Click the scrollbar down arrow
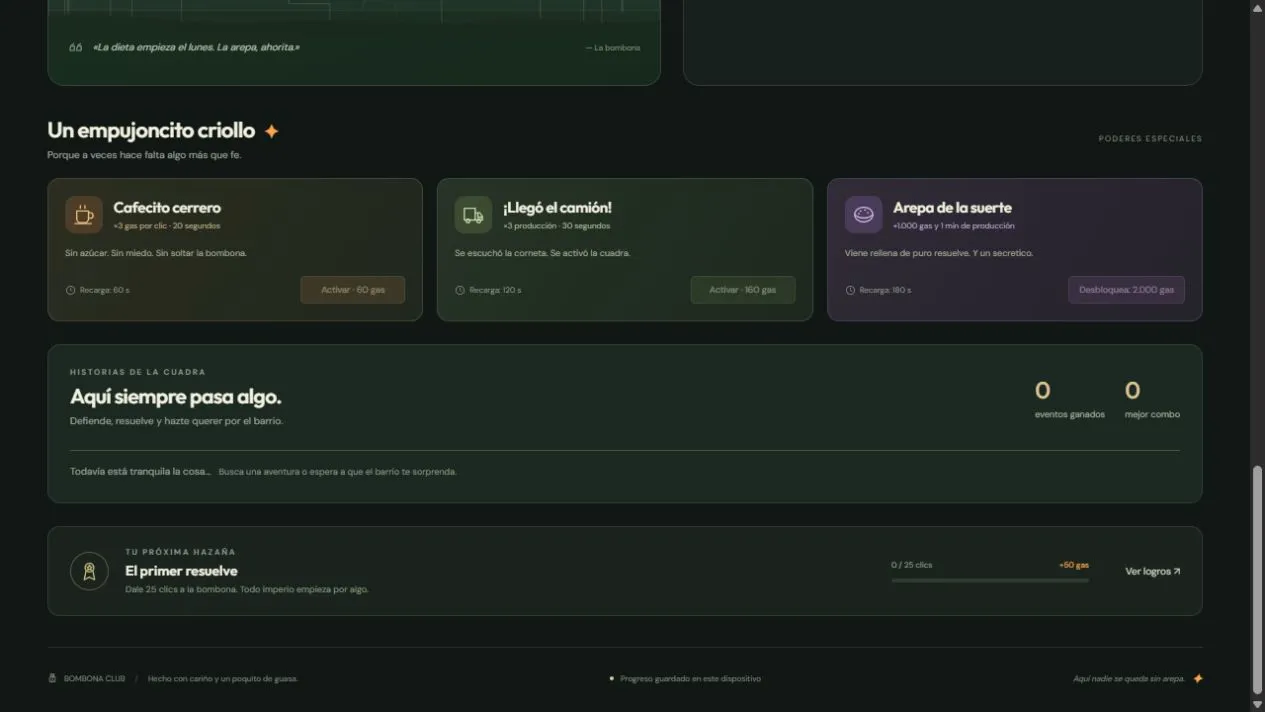1265x712 pixels. (x=1257, y=704)
